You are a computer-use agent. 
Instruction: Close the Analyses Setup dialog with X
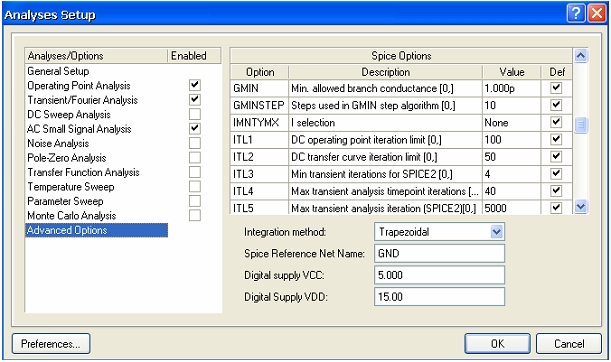click(597, 14)
